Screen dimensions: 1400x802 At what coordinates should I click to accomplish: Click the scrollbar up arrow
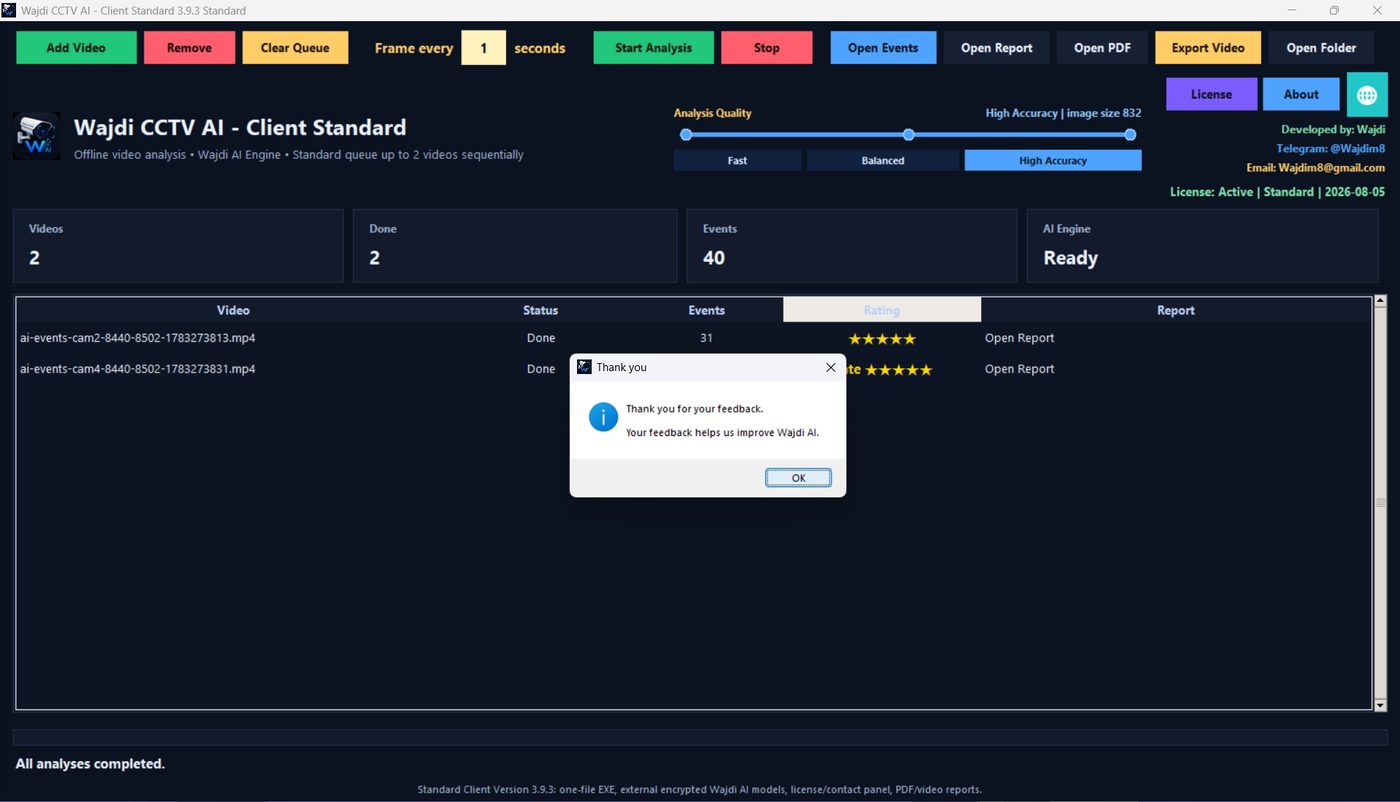[x=1381, y=300]
